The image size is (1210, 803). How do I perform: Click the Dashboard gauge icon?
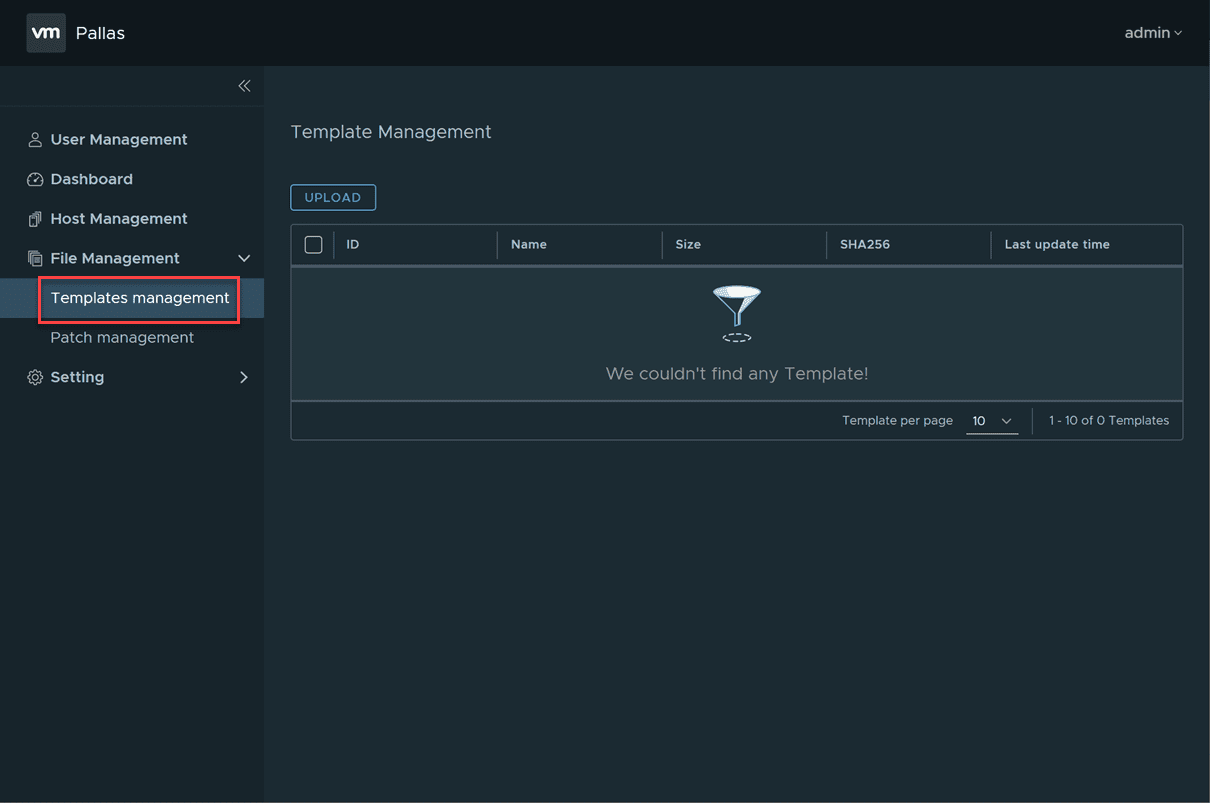35,180
